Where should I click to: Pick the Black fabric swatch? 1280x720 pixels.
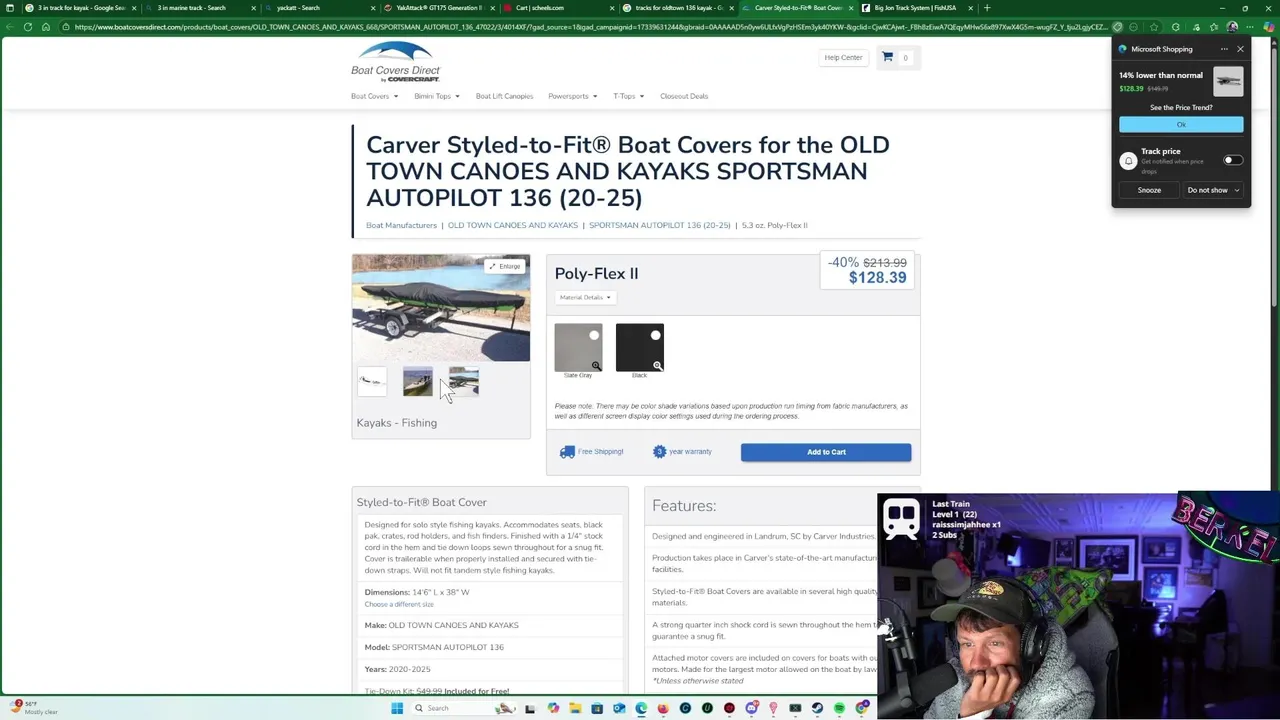pyautogui.click(x=640, y=347)
